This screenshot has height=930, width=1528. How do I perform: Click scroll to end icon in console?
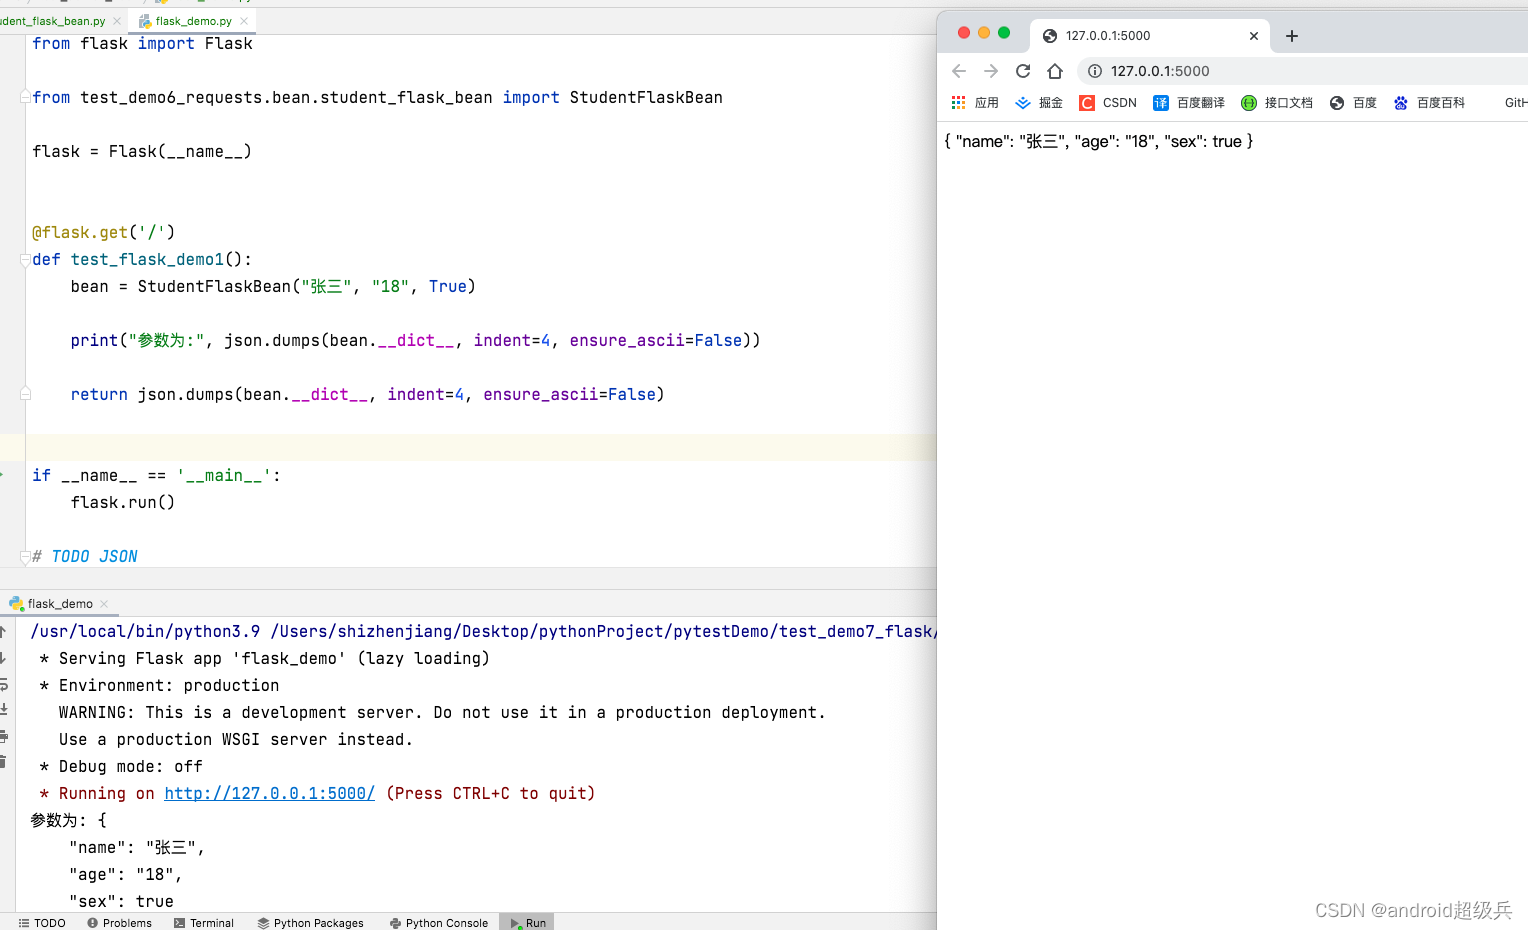[3, 710]
